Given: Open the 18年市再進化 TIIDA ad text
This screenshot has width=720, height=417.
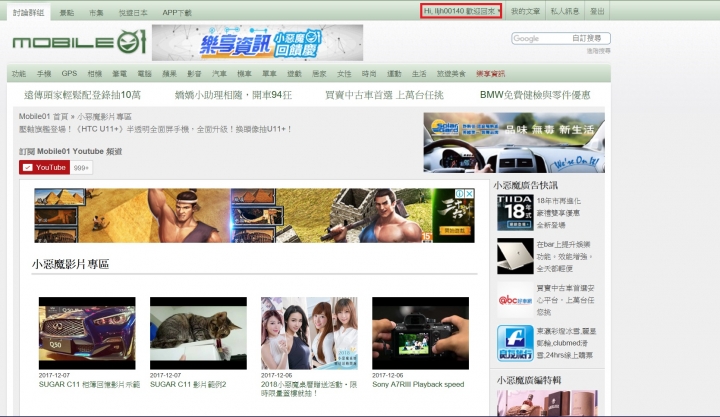Looking at the screenshot, I should pos(559,213).
